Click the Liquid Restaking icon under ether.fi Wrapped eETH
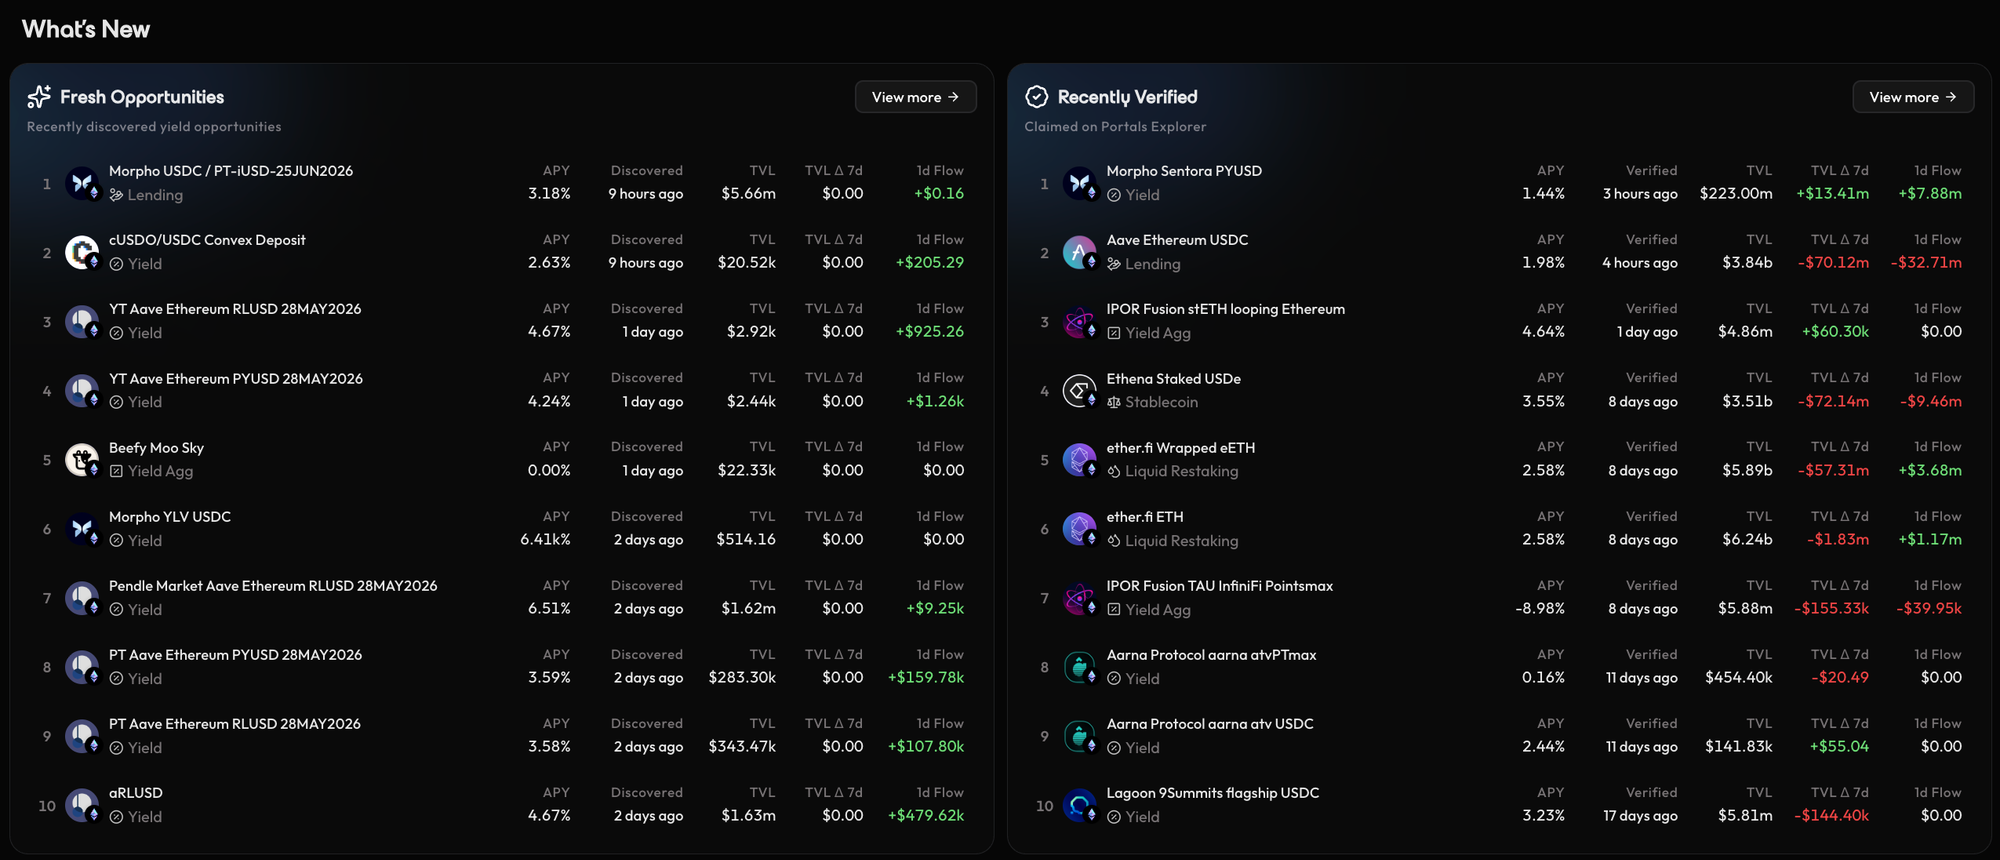The image size is (2000, 860). (x=1114, y=471)
